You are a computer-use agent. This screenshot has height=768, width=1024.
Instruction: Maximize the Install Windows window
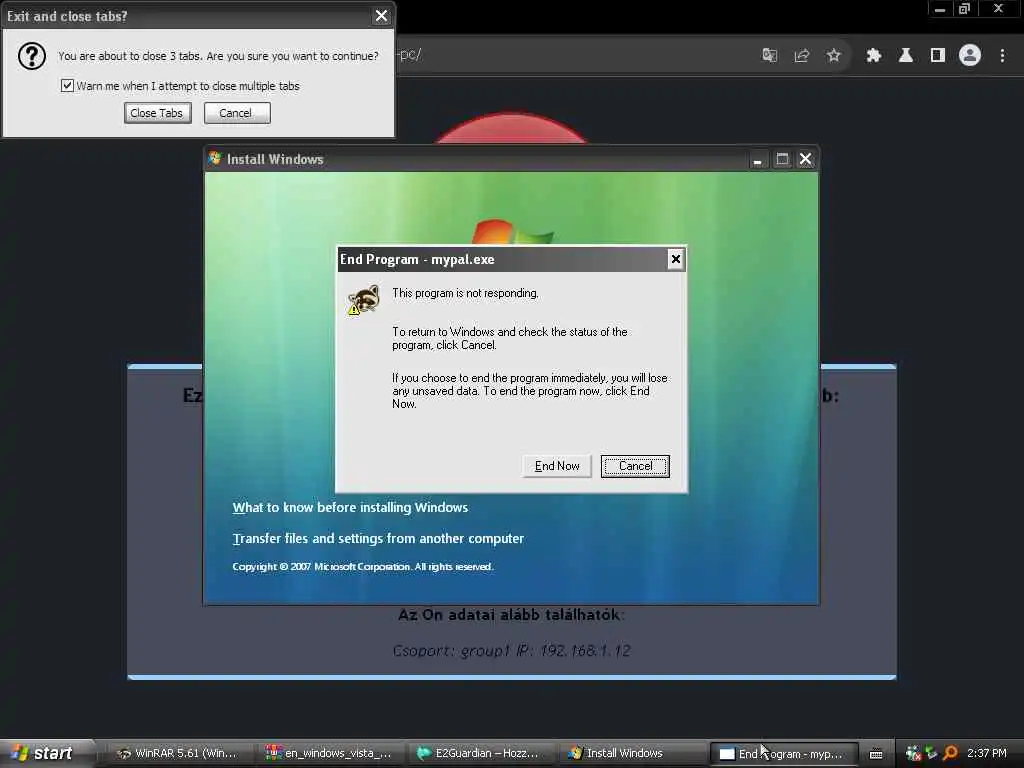coord(782,159)
